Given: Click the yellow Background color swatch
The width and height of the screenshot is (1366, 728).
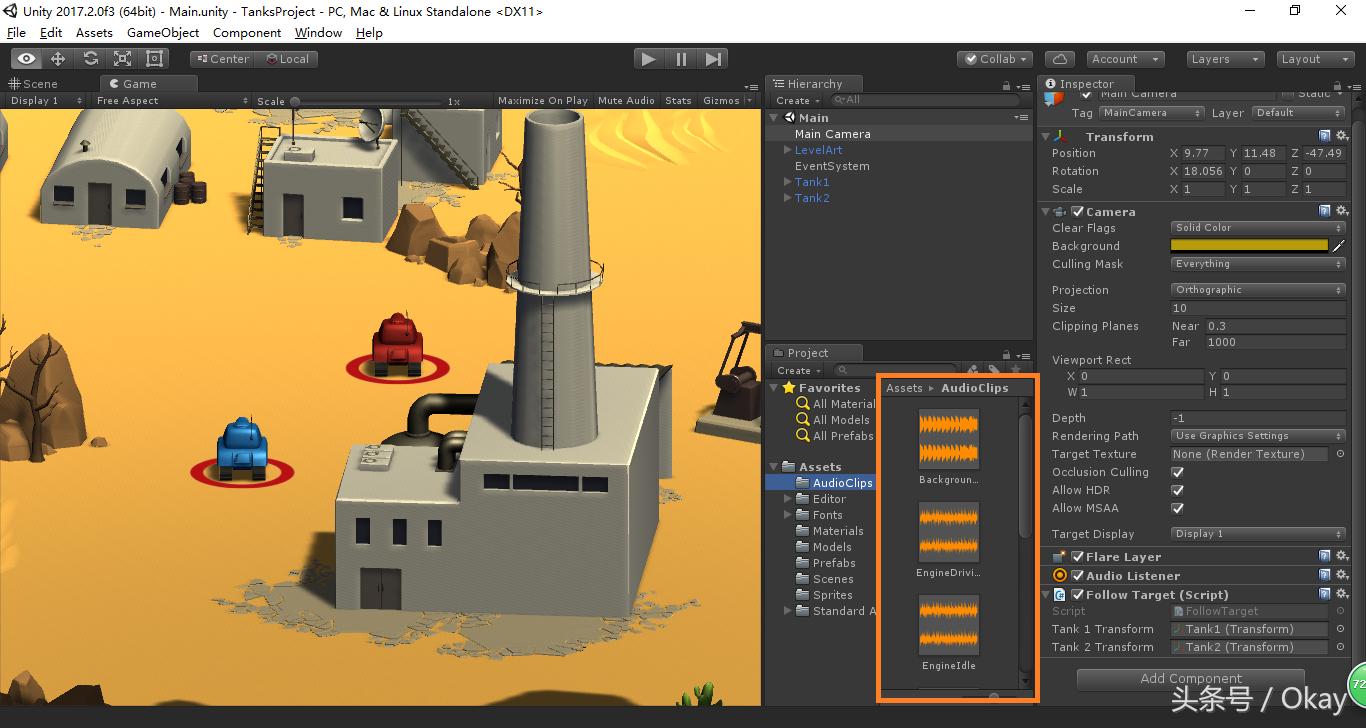Looking at the screenshot, I should tap(1250, 245).
